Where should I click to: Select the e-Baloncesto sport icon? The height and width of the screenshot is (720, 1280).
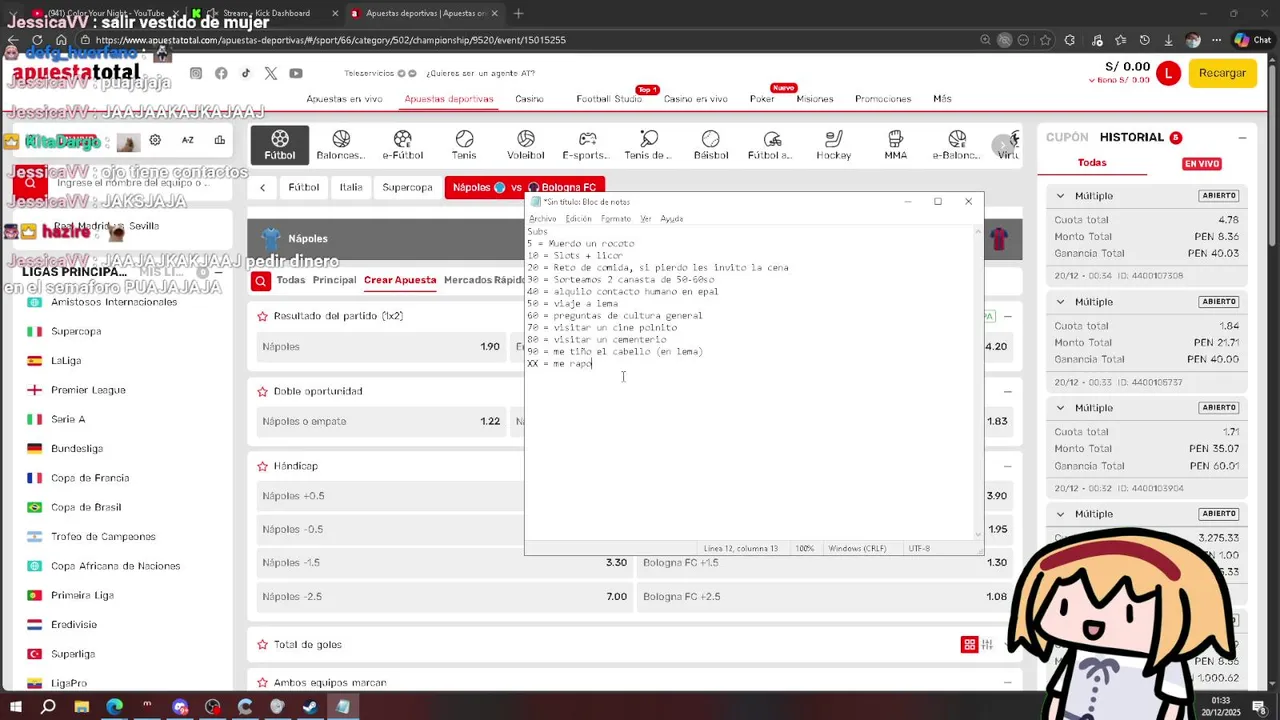[x=957, y=145]
